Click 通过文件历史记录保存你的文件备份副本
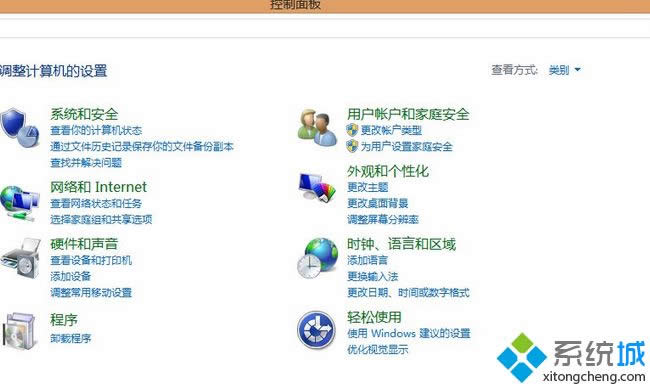The height and width of the screenshot is (387, 650). point(142,146)
